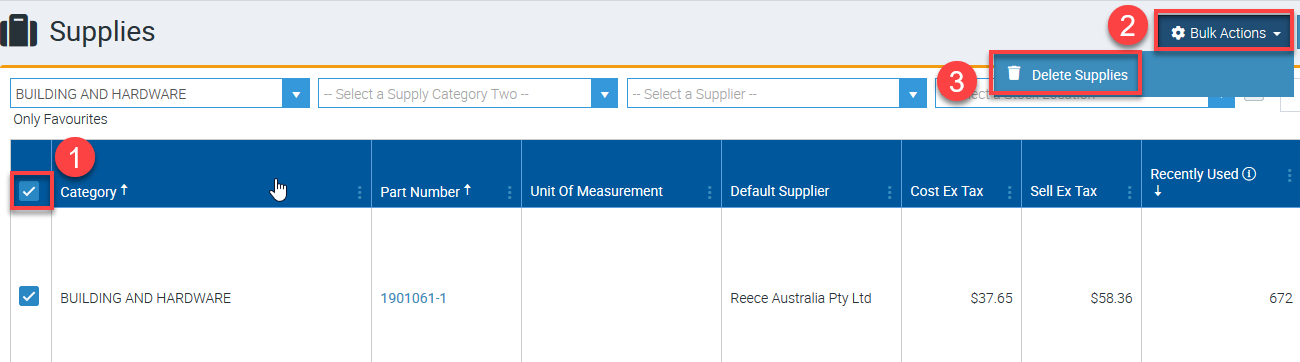Image resolution: width=1300 pixels, height=362 pixels.
Task: Click the Recently Used info icon
Action: tap(1249, 174)
